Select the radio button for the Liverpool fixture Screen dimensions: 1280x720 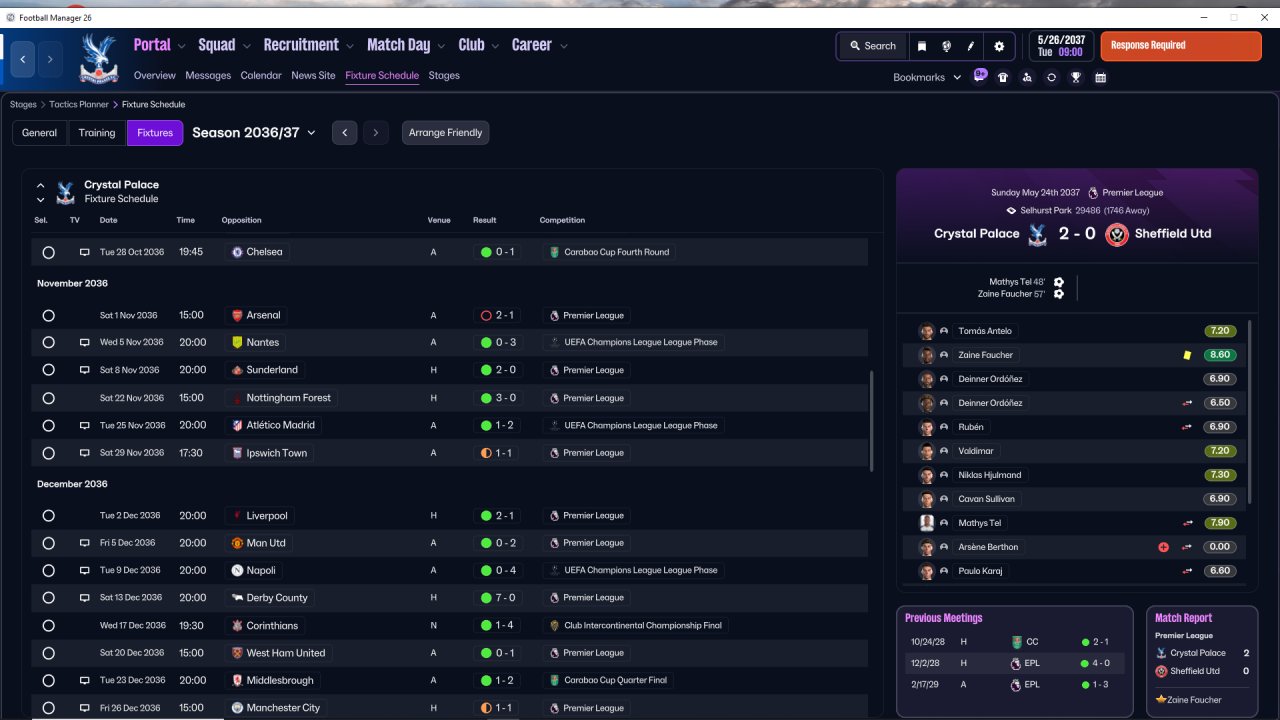click(48, 516)
